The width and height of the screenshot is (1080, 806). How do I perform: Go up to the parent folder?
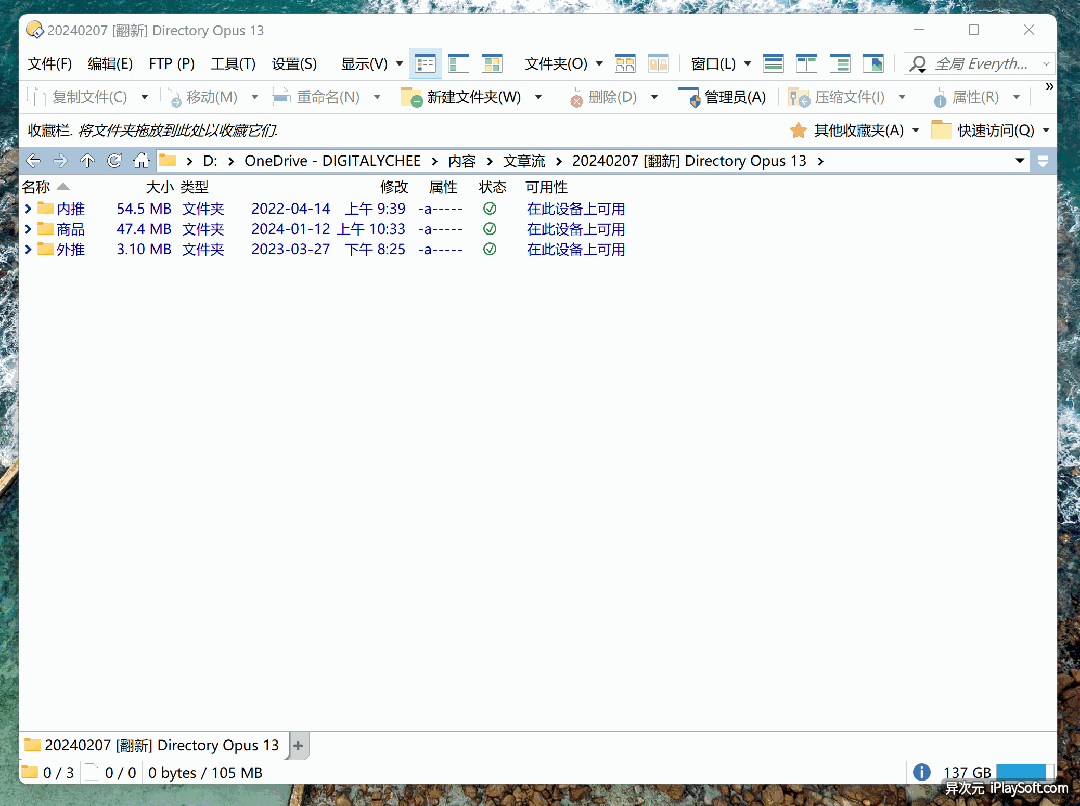click(x=88, y=161)
